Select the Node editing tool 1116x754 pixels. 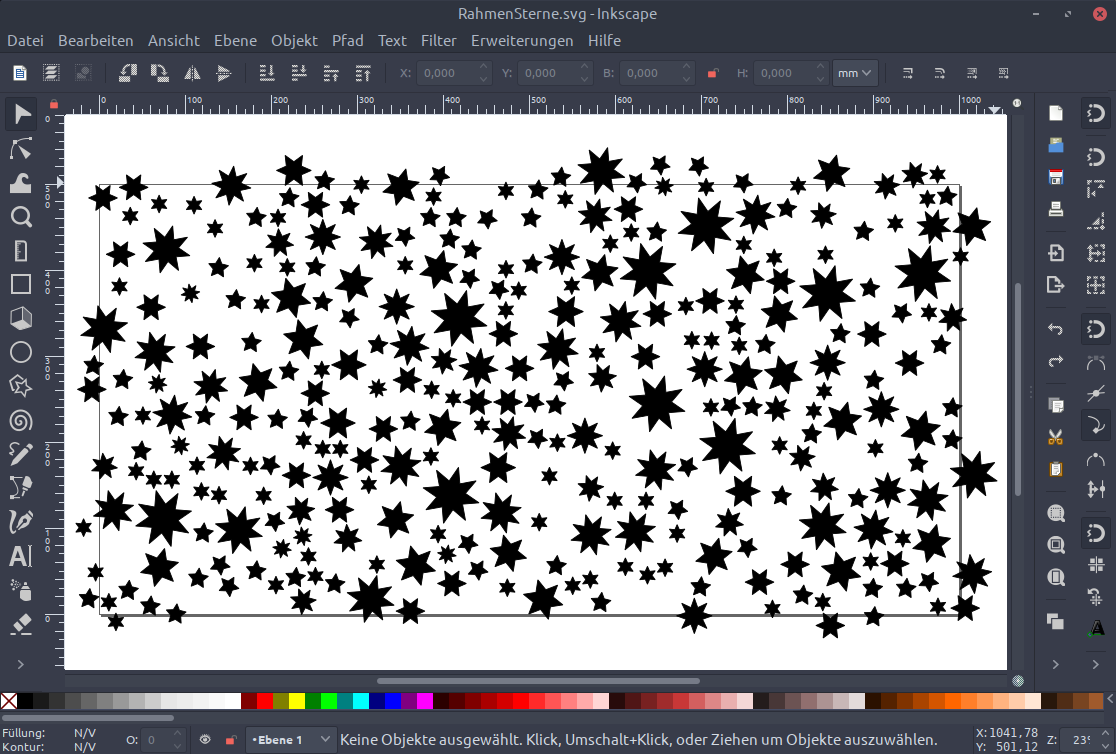tap(21, 149)
